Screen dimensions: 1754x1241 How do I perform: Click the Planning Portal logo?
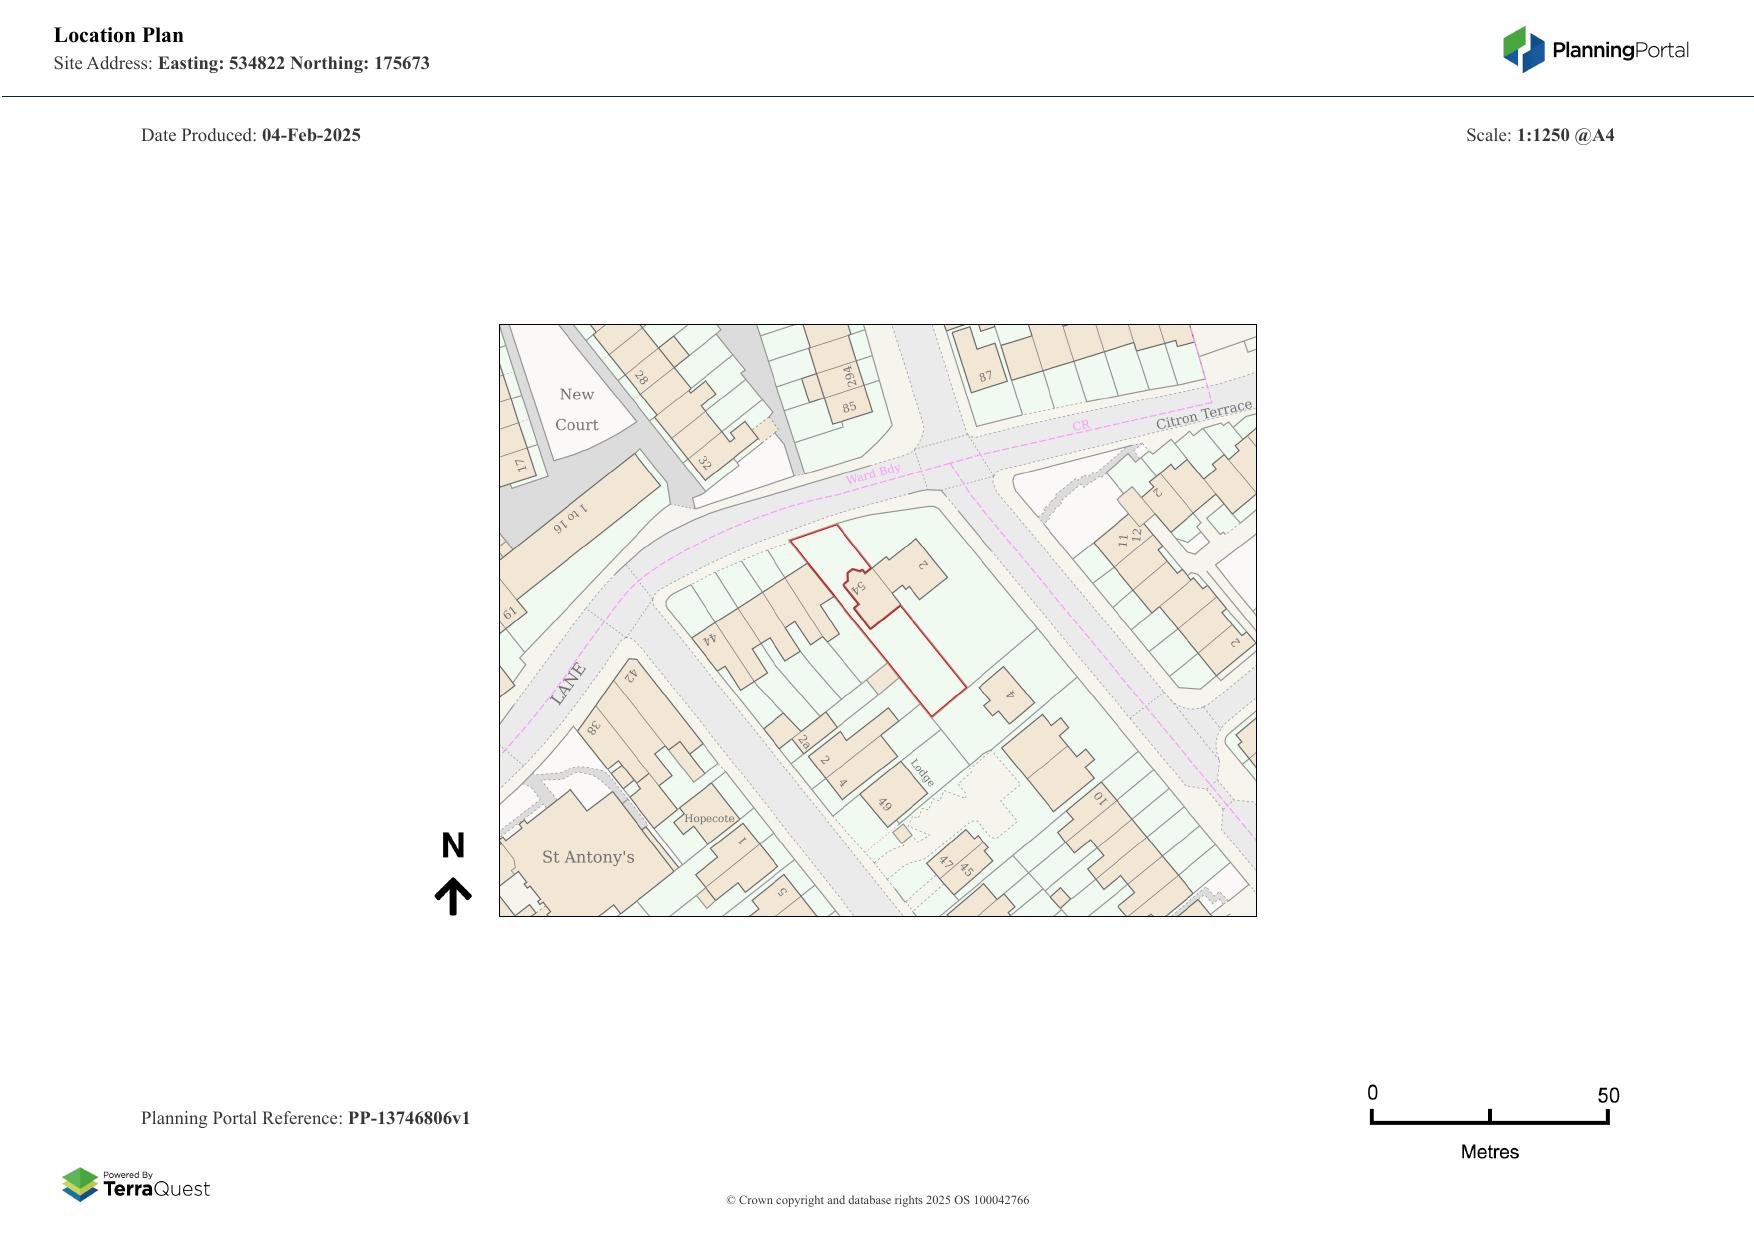pos(1595,50)
